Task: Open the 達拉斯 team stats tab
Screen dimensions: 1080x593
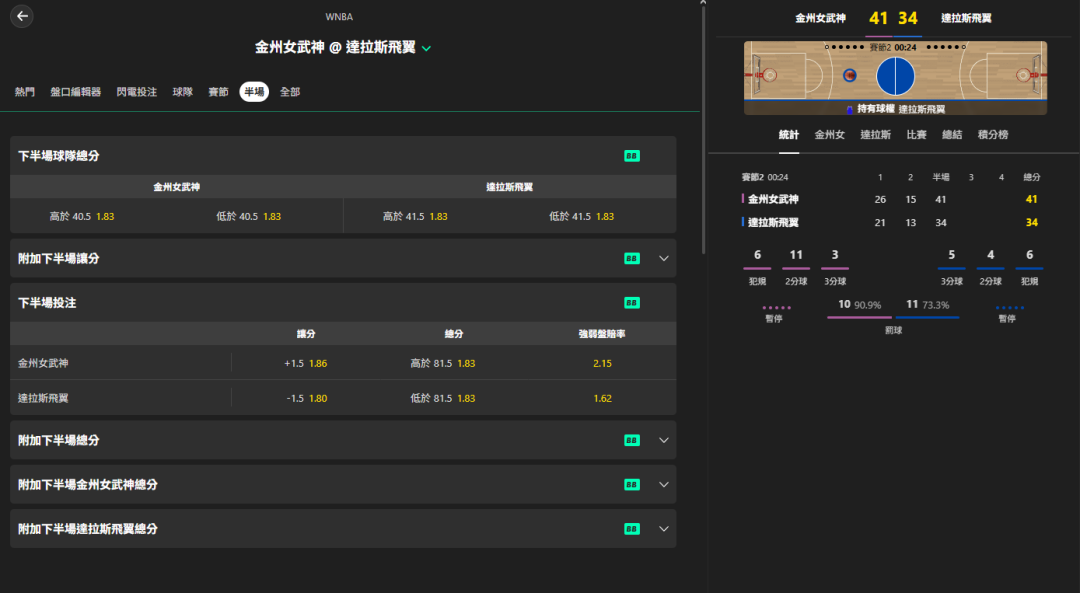Action: pos(875,135)
